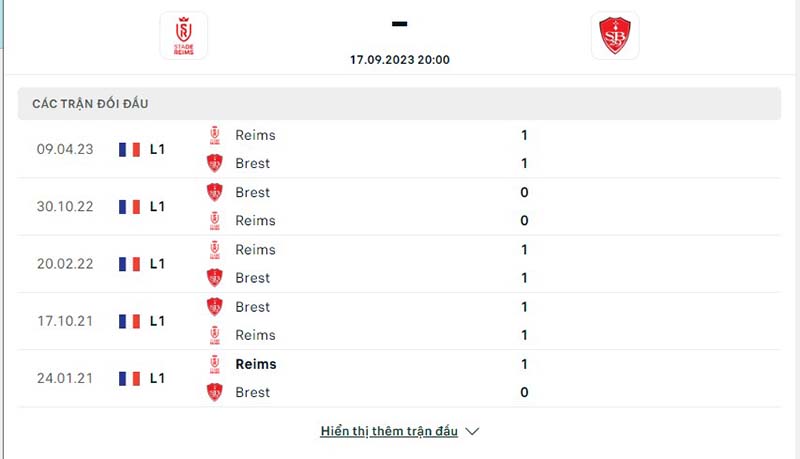Screen dimensions: 800x459
Task: Click Brest crest in 30.10.22 match
Action: (214, 192)
